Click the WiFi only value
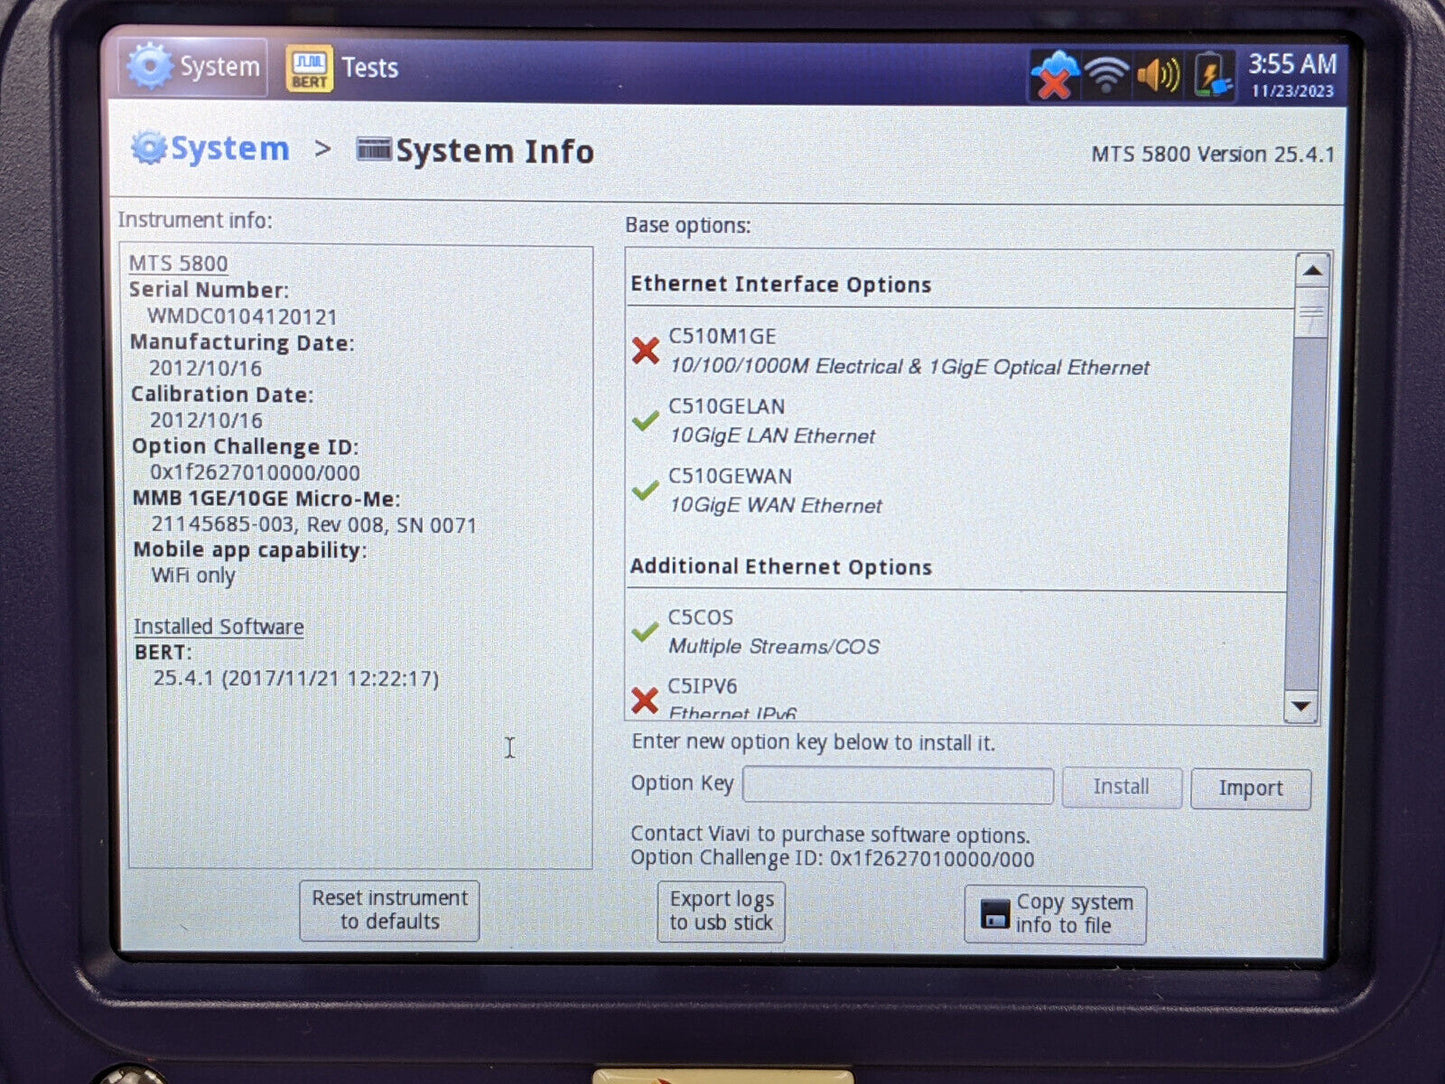Viewport: 1445px width, 1084px height. click(193, 576)
